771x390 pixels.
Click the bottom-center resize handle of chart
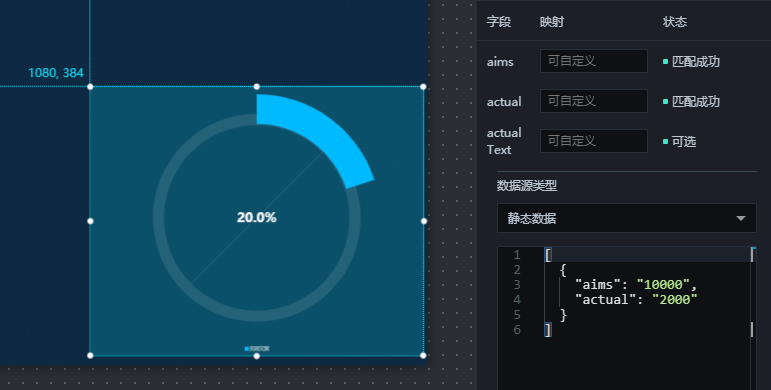[x=257, y=356]
